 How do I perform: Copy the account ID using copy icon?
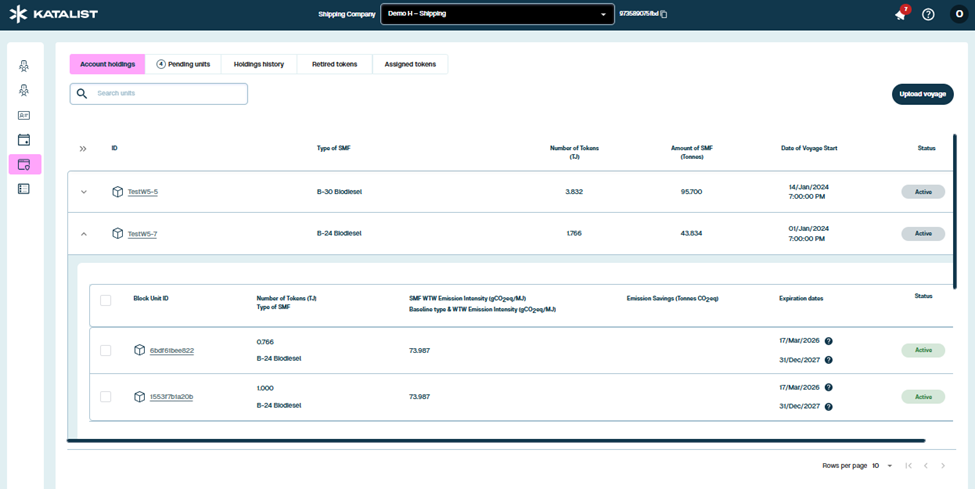[663, 14]
